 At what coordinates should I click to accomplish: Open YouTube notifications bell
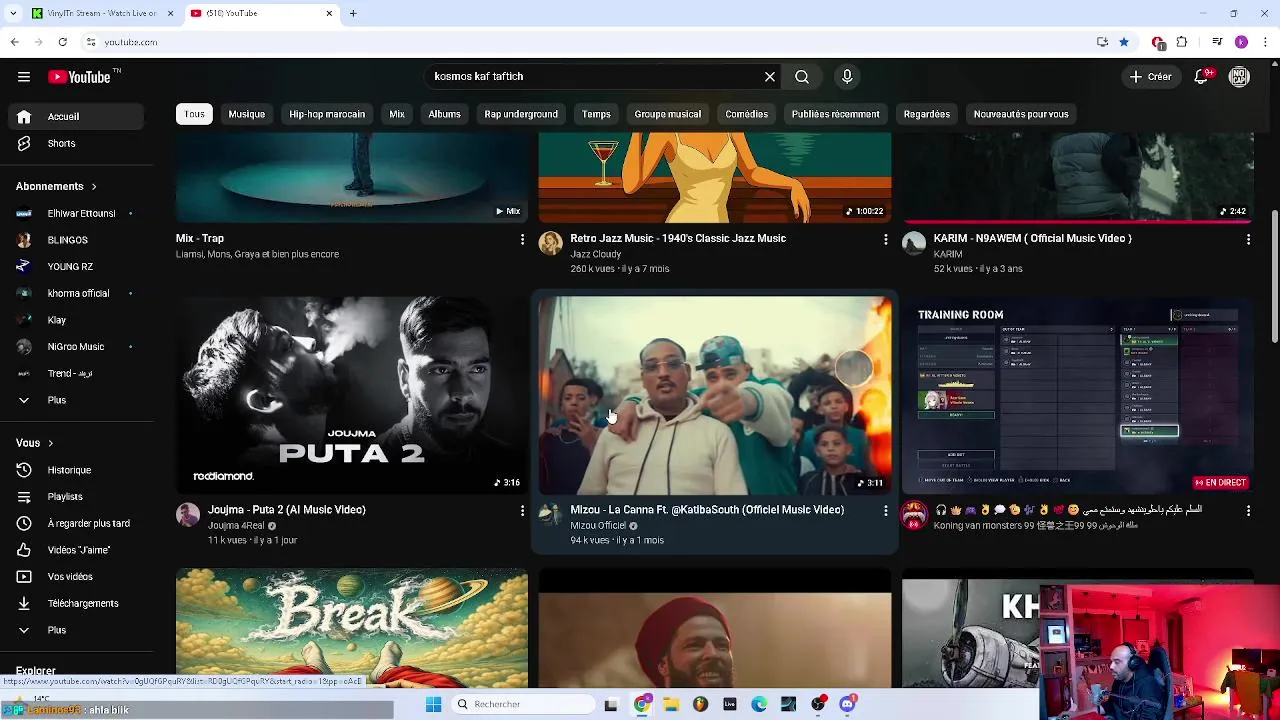[1202, 77]
